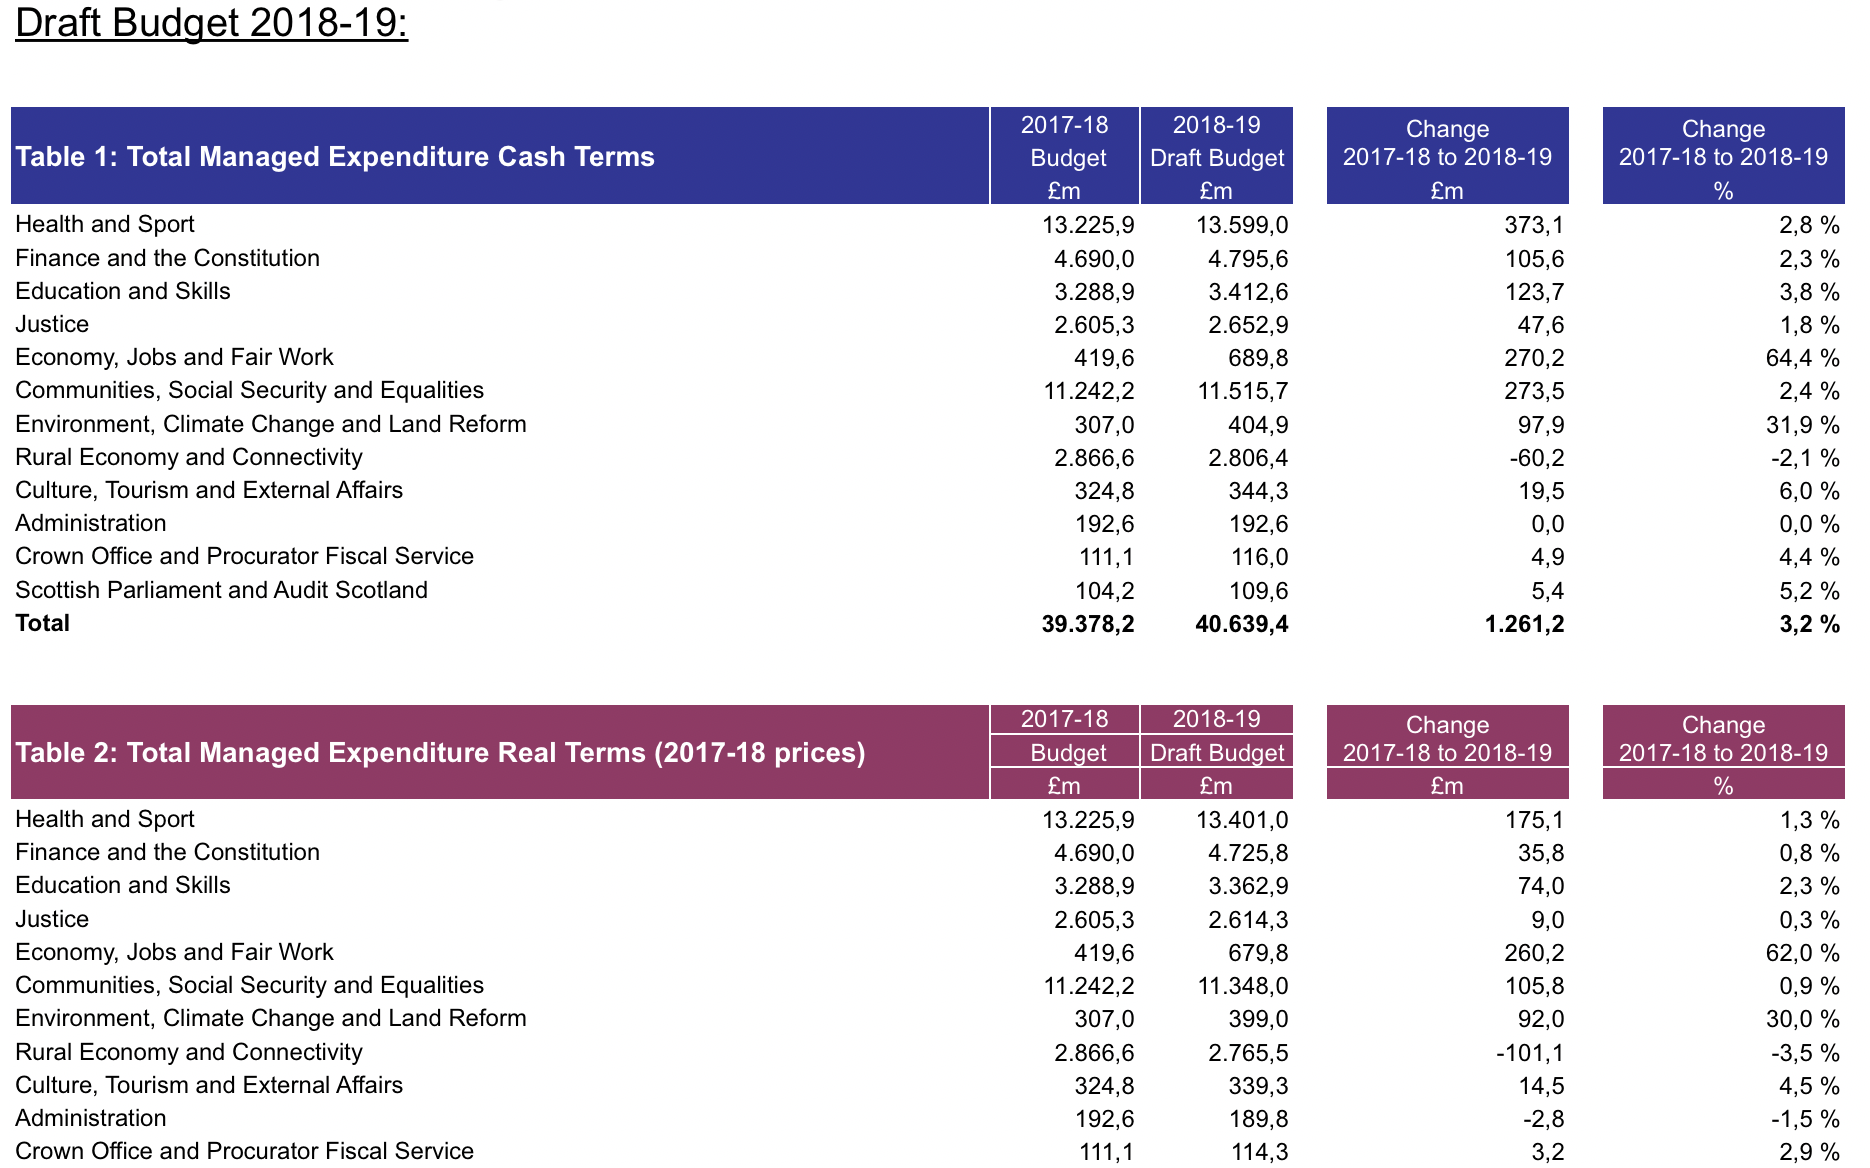The width and height of the screenshot is (1870, 1168).
Task: Click the Table 1 total value 40.639,4
Action: pos(1241,624)
